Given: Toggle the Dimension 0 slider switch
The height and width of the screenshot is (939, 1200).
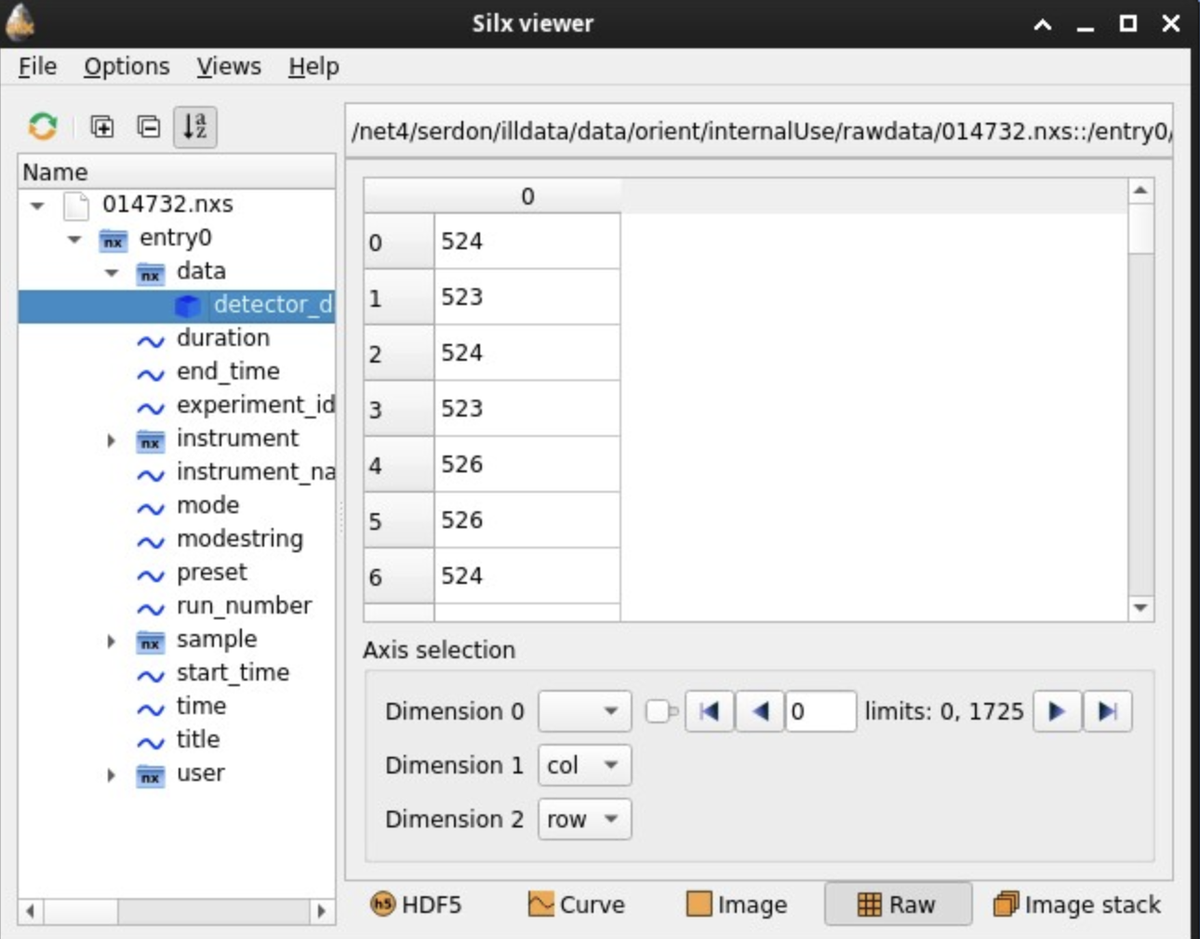Looking at the screenshot, I should [662, 712].
